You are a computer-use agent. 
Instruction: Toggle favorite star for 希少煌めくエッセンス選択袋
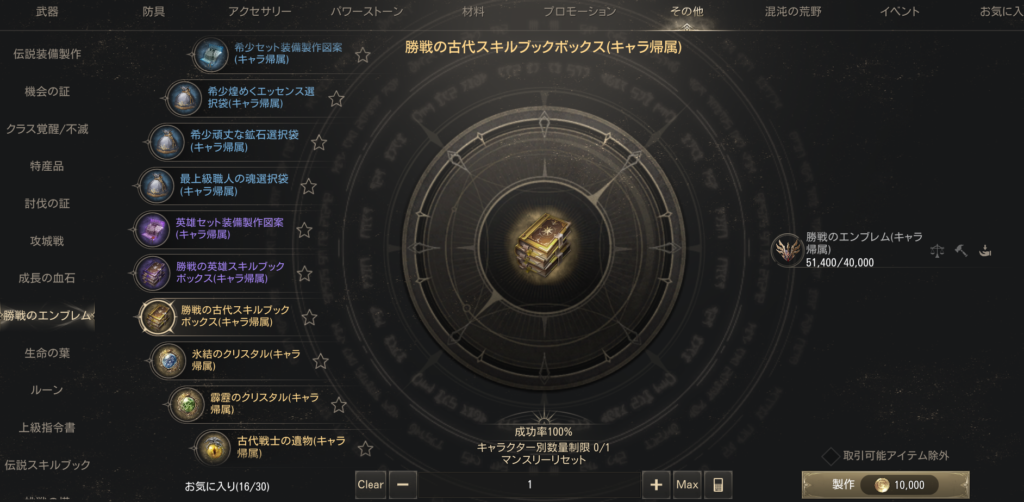click(x=336, y=99)
